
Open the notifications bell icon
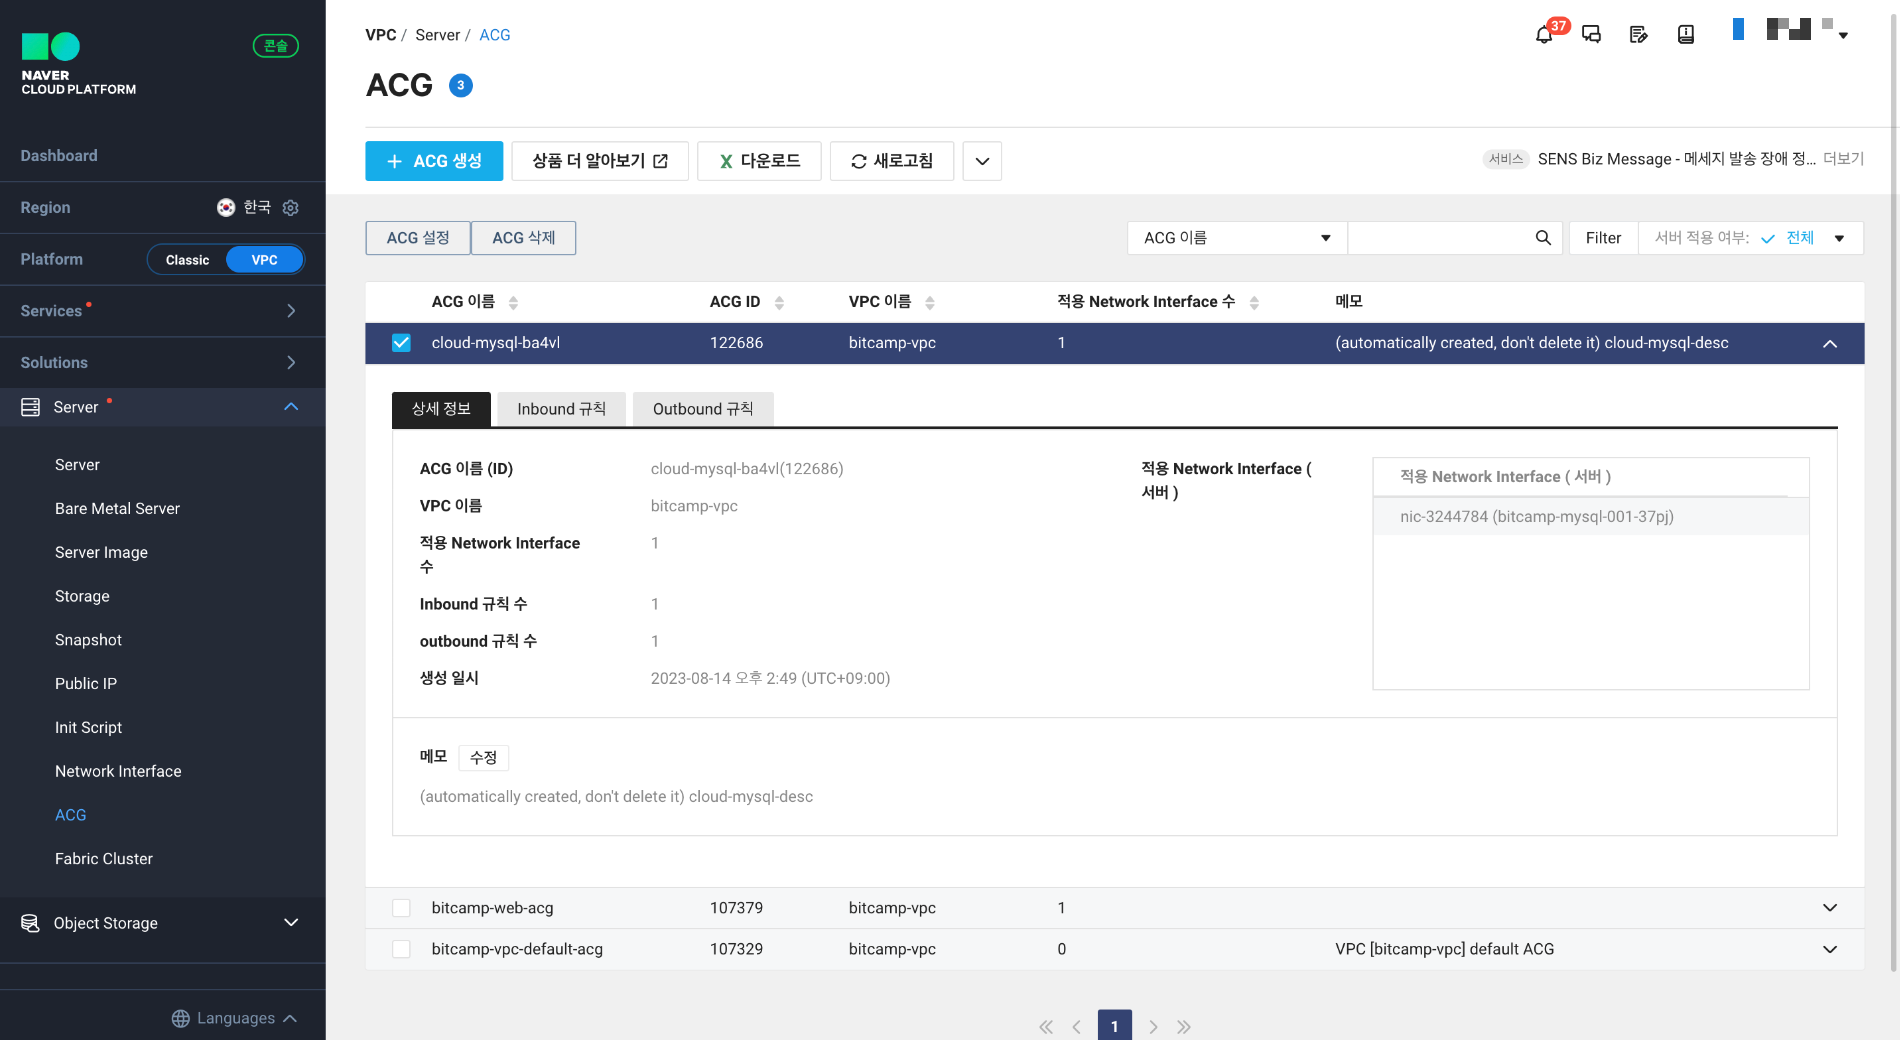tap(1544, 35)
